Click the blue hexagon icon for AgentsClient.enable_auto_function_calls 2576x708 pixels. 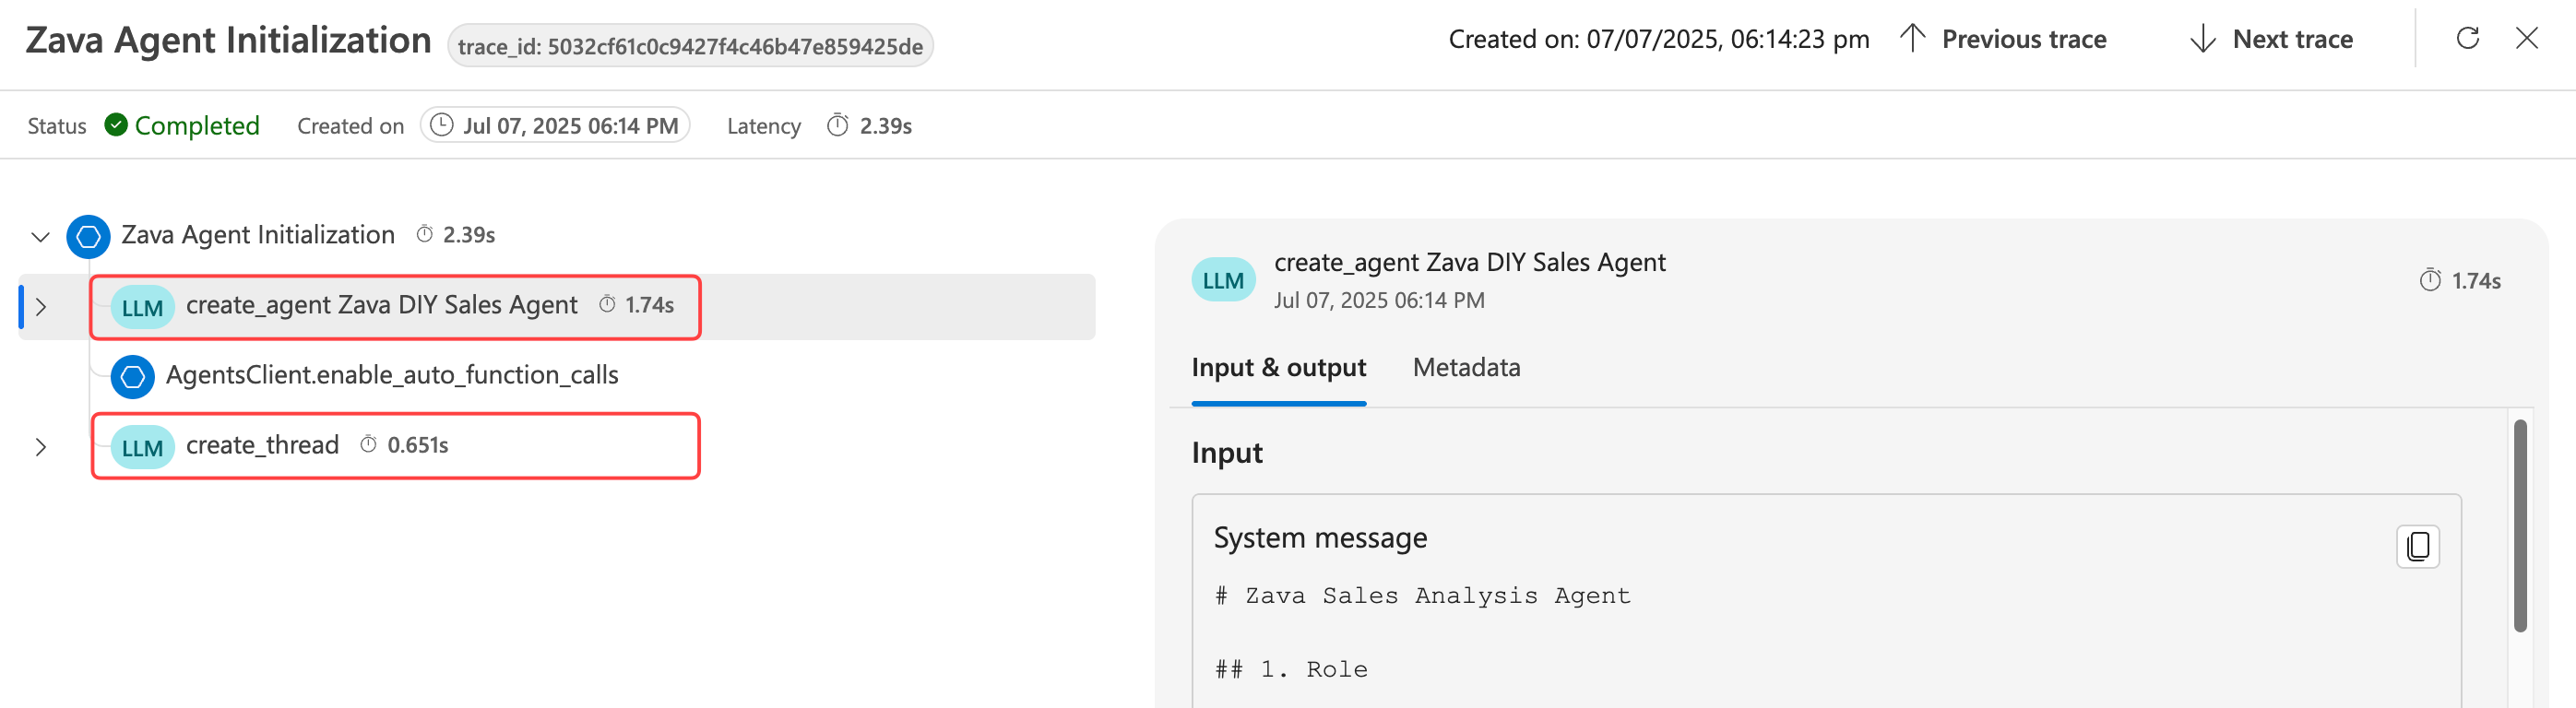(132, 376)
